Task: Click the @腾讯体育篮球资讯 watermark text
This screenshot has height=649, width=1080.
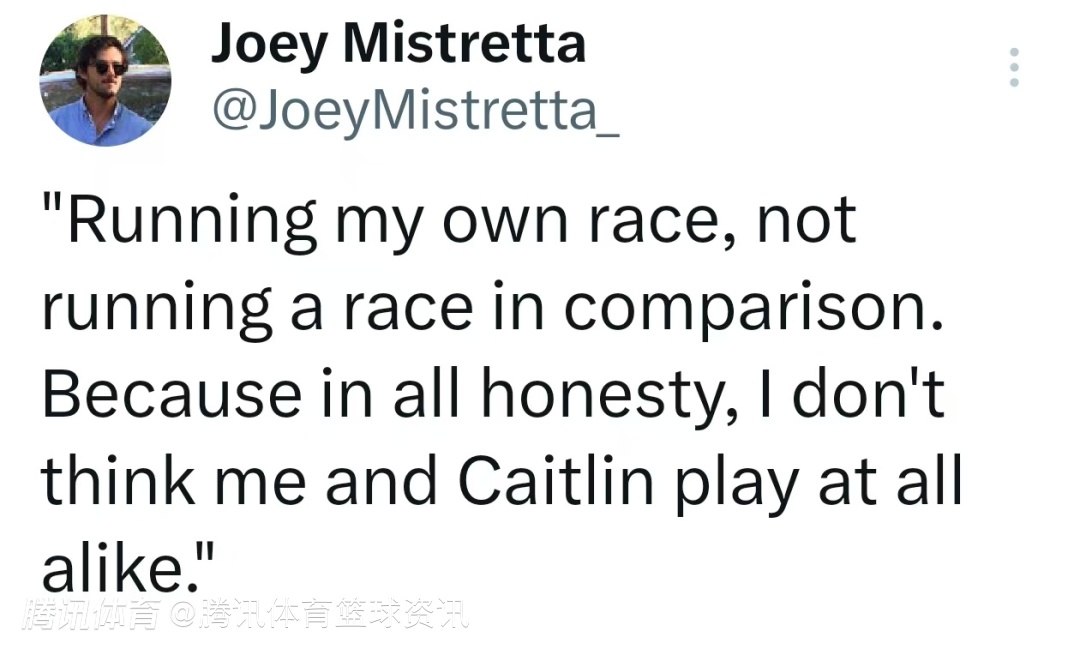Action: click(319, 612)
